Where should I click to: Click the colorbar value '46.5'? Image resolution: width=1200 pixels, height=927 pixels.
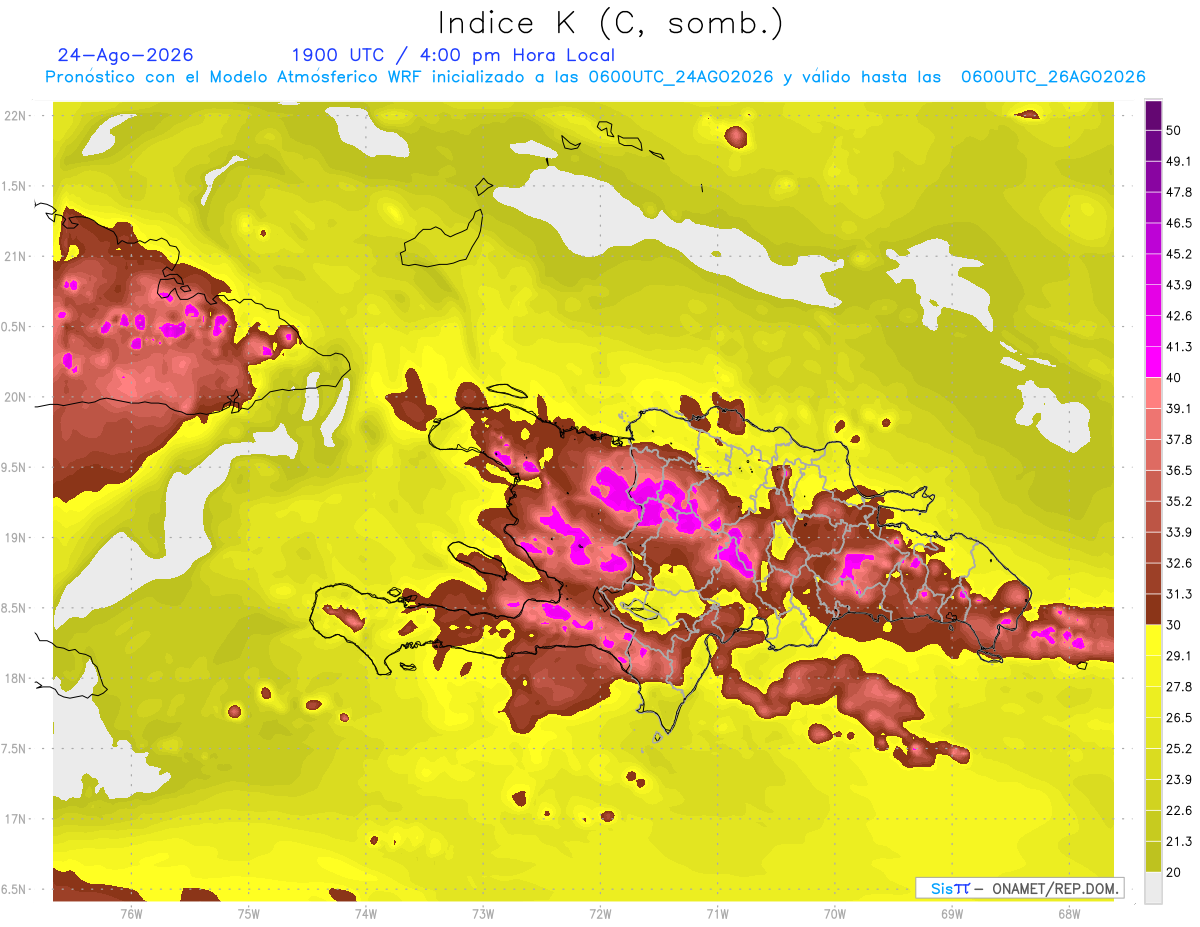[x=1178, y=223]
